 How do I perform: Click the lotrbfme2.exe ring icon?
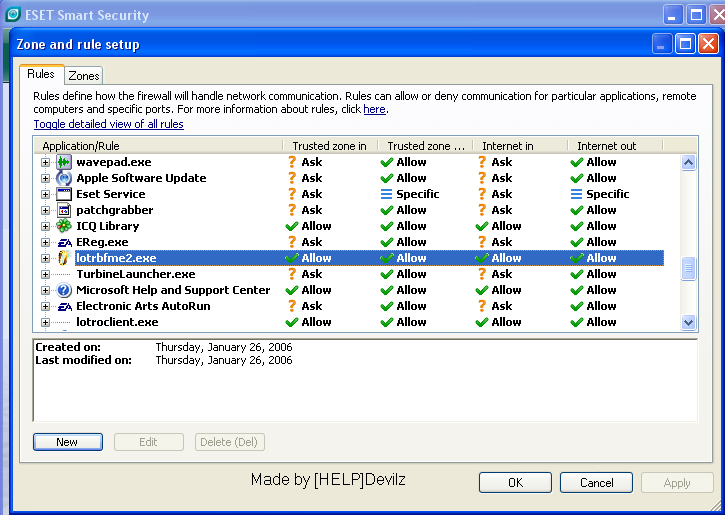click(x=64, y=258)
